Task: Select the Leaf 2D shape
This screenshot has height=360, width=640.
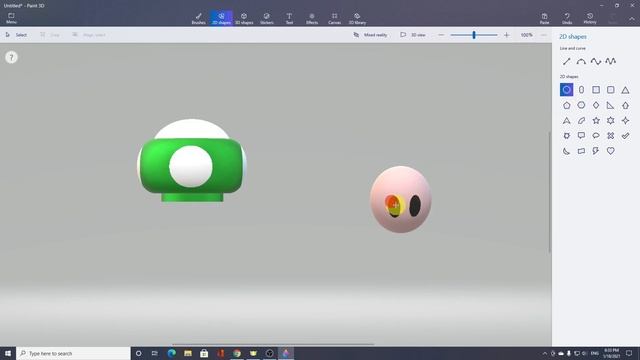Action: (581, 120)
